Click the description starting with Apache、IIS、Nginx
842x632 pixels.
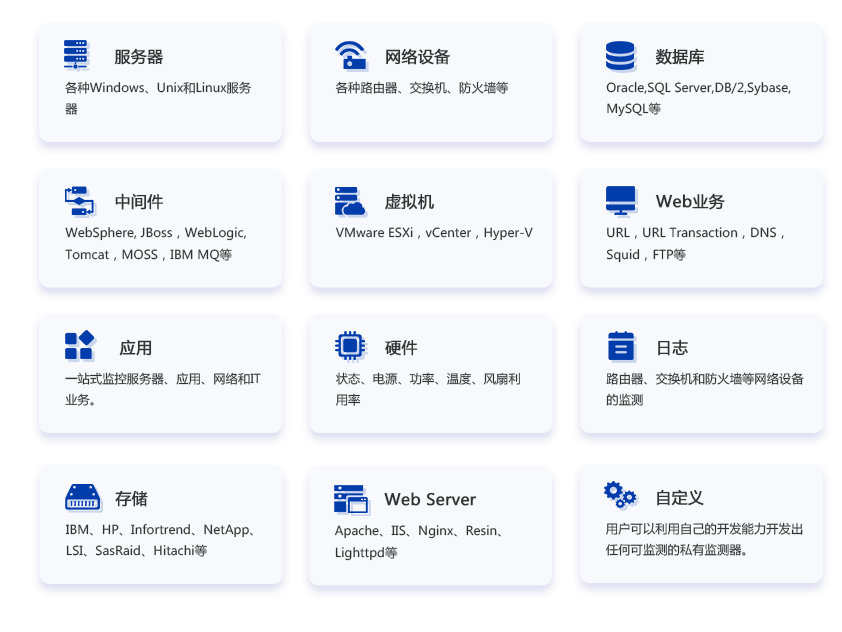(x=419, y=541)
